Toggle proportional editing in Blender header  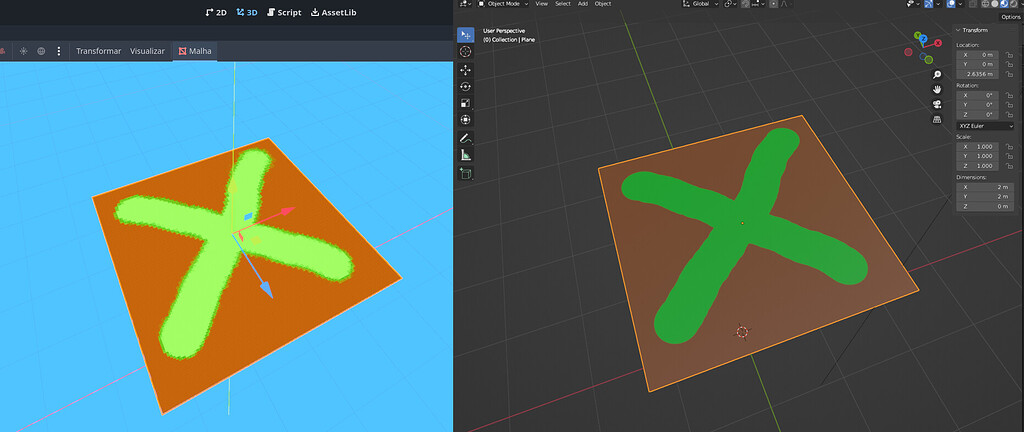[x=773, y=4]
